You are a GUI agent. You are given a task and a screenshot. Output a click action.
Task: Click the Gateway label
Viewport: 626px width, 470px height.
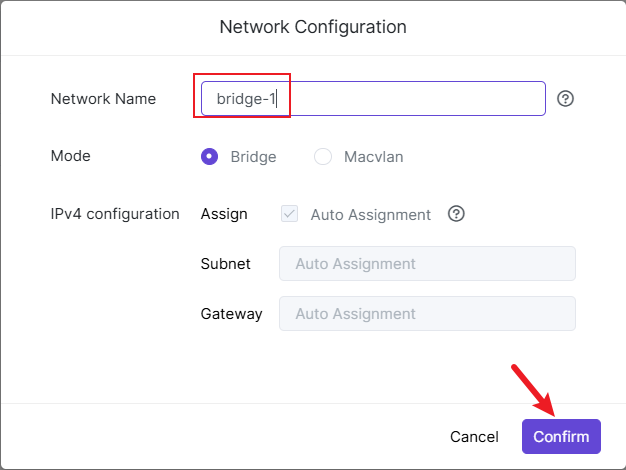point(231,314)
